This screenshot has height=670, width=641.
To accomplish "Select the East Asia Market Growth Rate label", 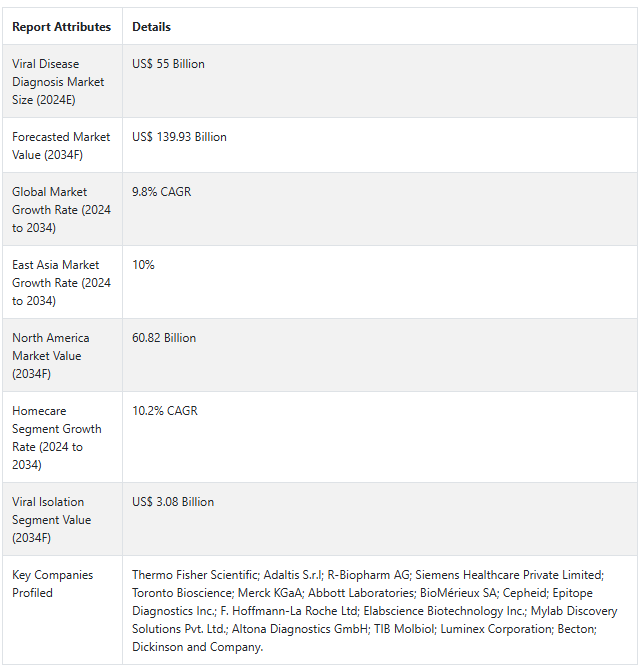I will point(61,283).
